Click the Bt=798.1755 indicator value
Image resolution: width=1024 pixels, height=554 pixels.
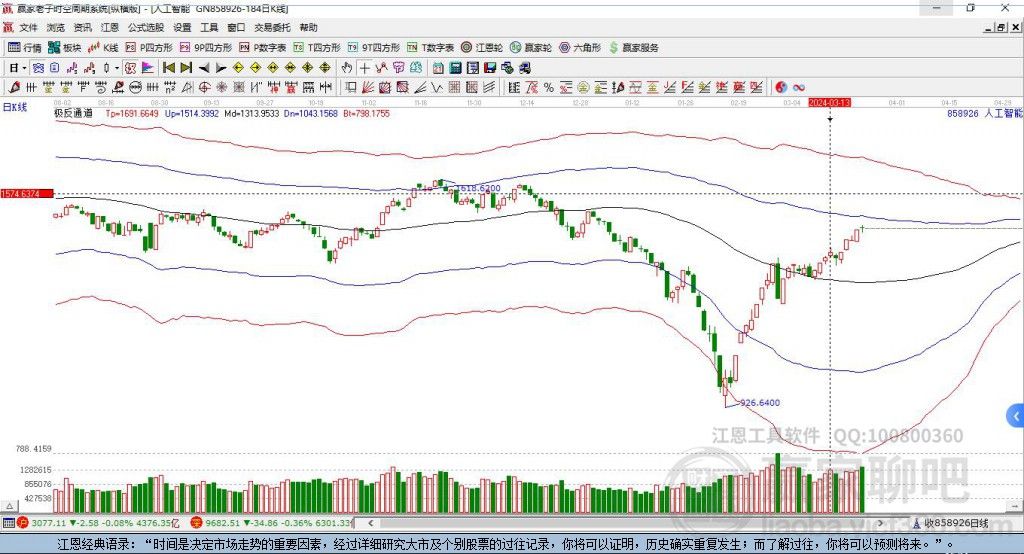[x=366, y=114]
